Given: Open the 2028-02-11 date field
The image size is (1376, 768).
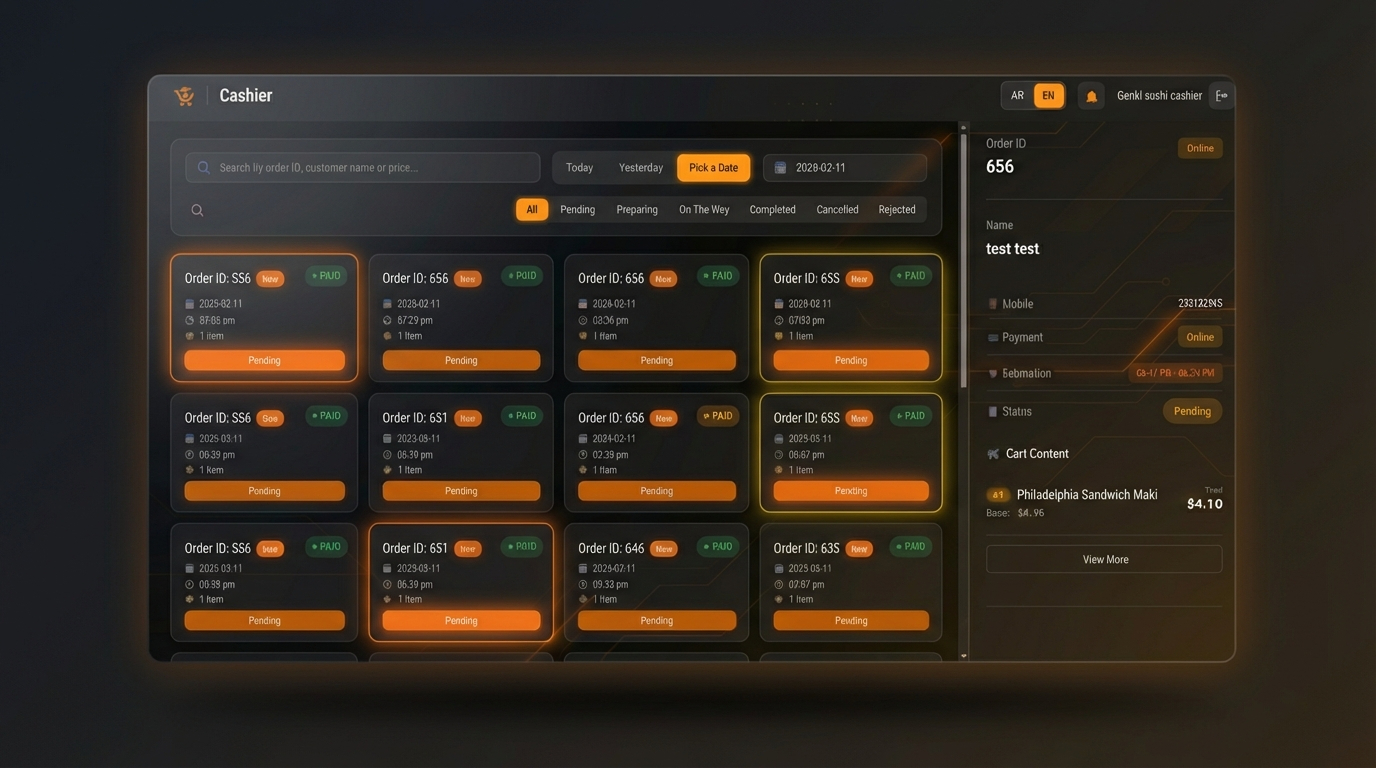Looking at the screenshot, I should (x=845, y=168).
